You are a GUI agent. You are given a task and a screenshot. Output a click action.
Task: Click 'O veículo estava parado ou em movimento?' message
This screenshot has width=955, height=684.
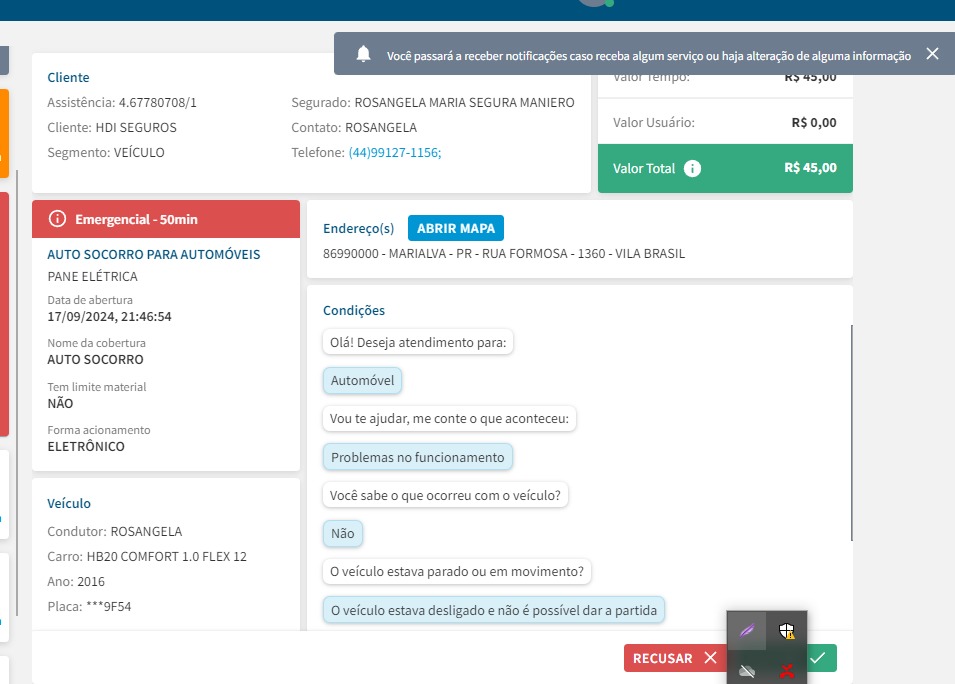point(457,571)
